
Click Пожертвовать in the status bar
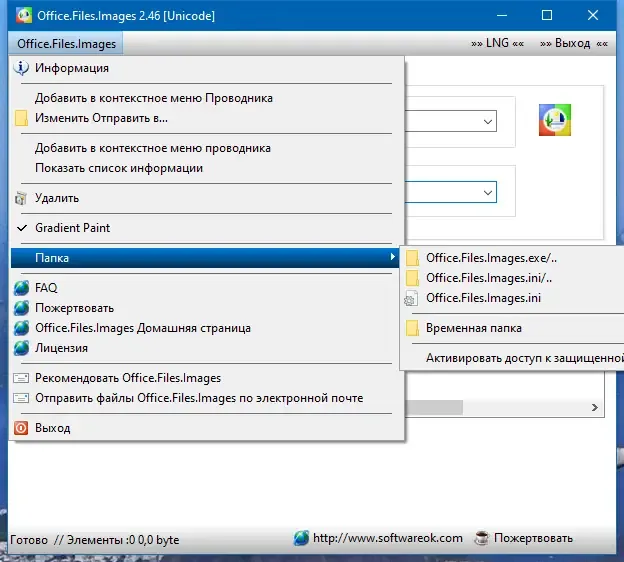[x=533, y=538]
